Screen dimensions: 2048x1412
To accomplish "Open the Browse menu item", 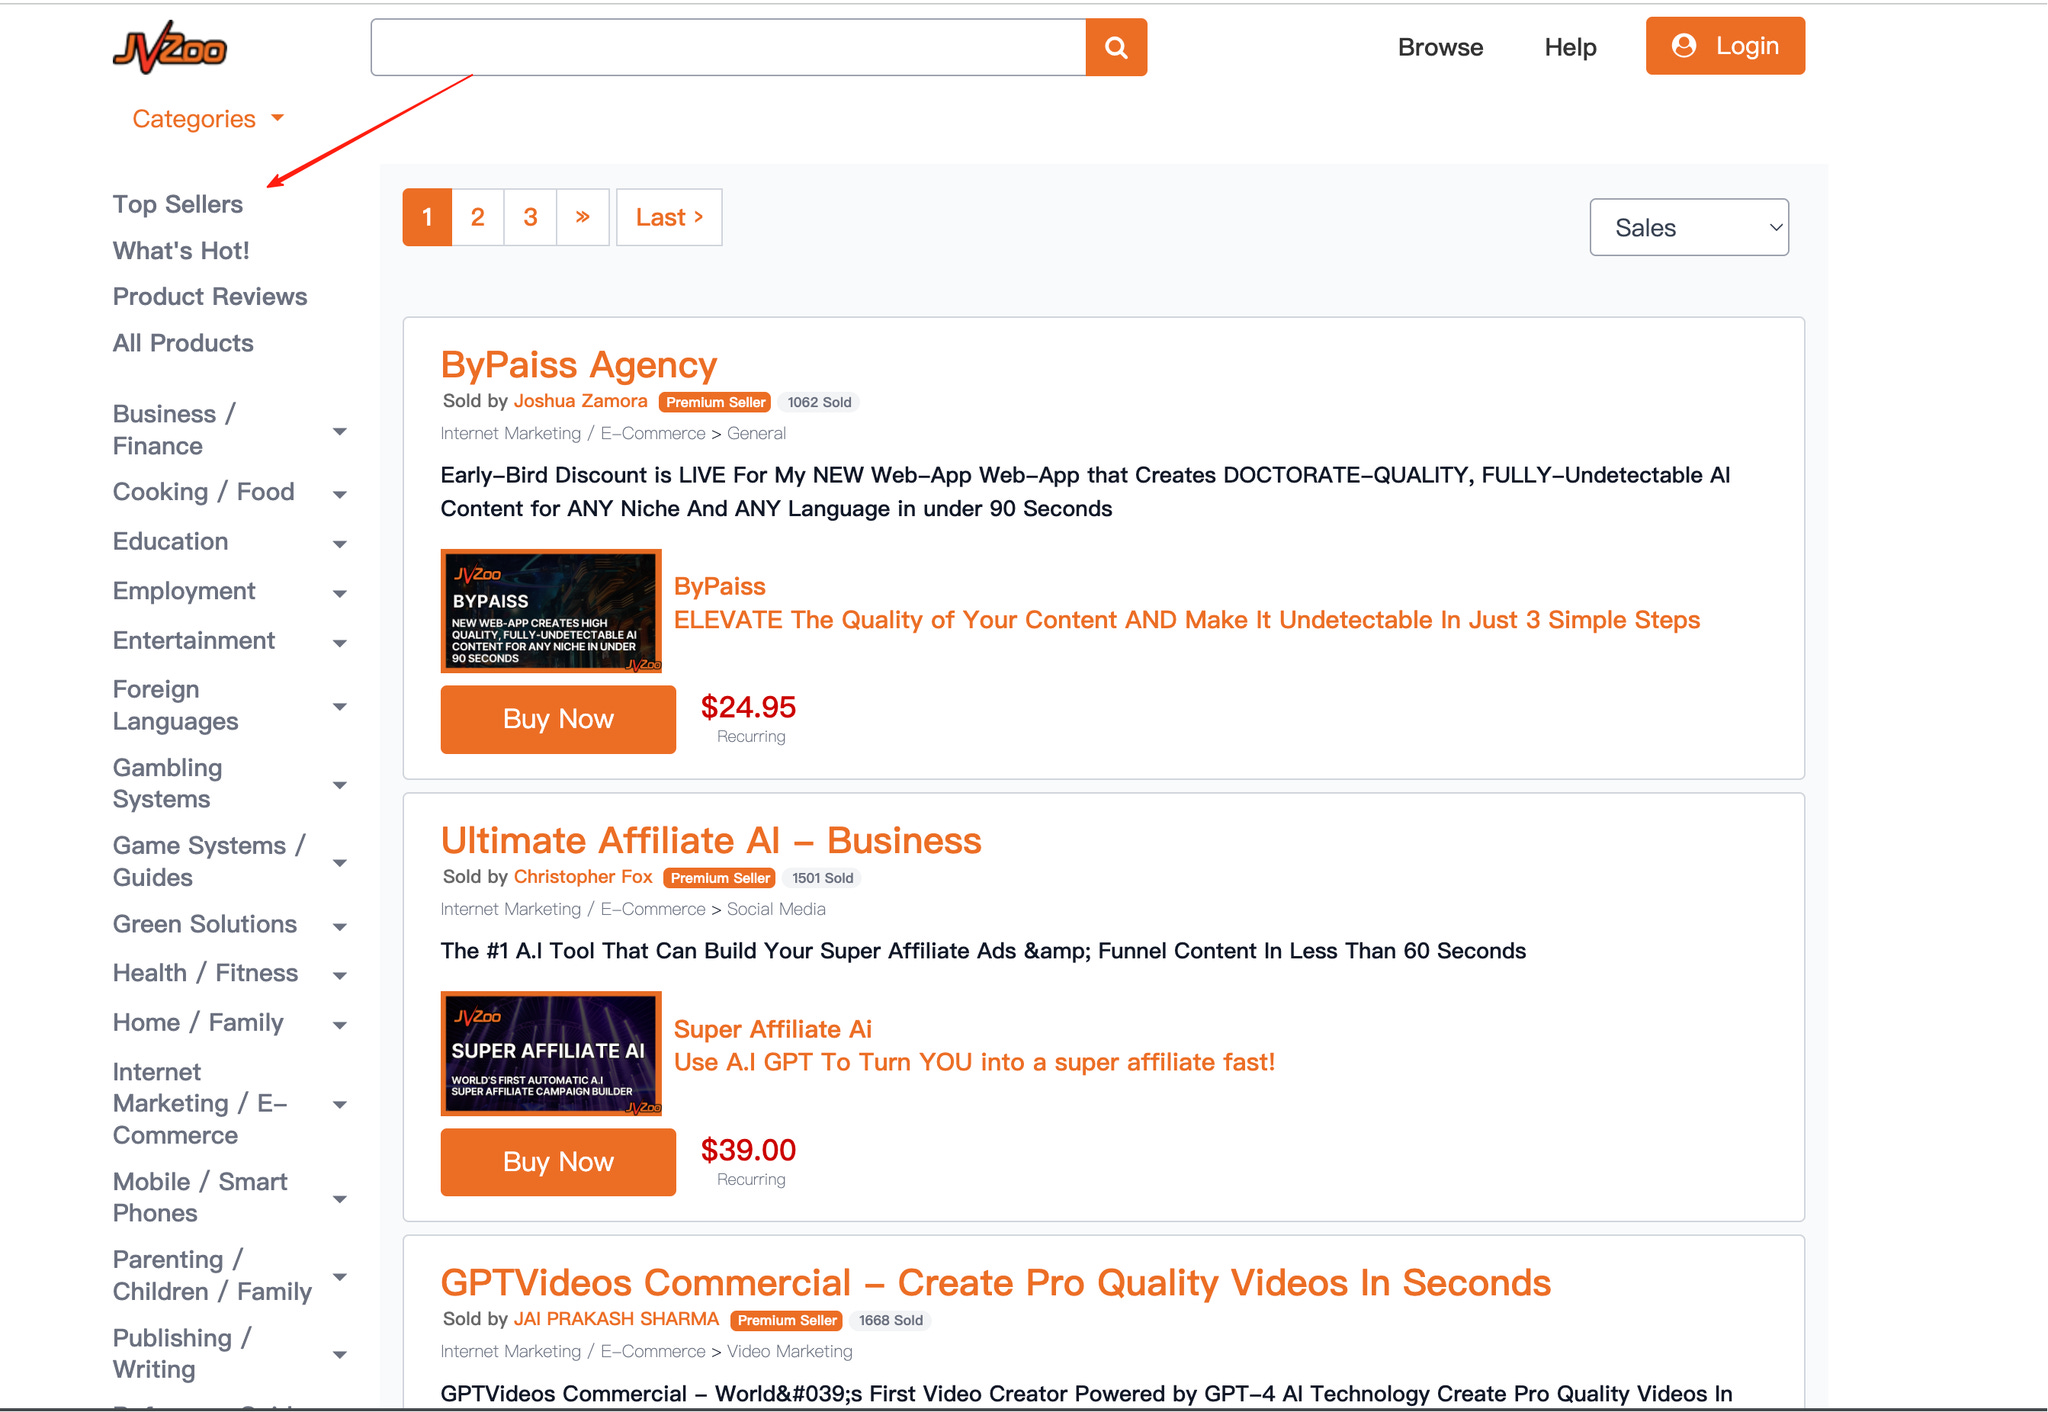I will pos(1440,47).
